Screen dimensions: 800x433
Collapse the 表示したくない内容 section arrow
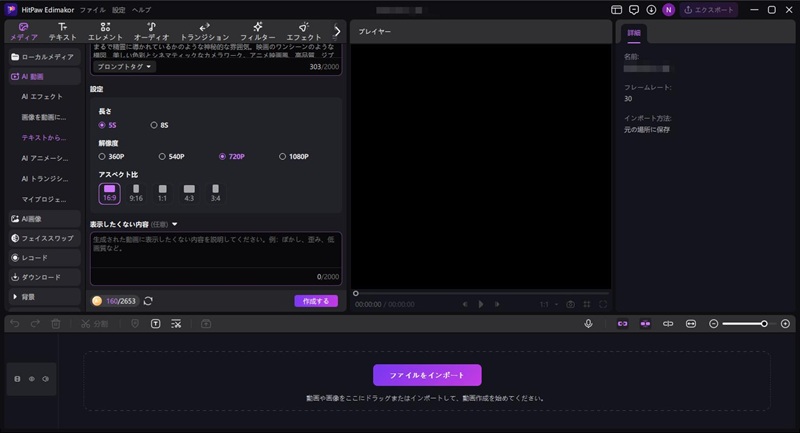(x=174, y=224)
